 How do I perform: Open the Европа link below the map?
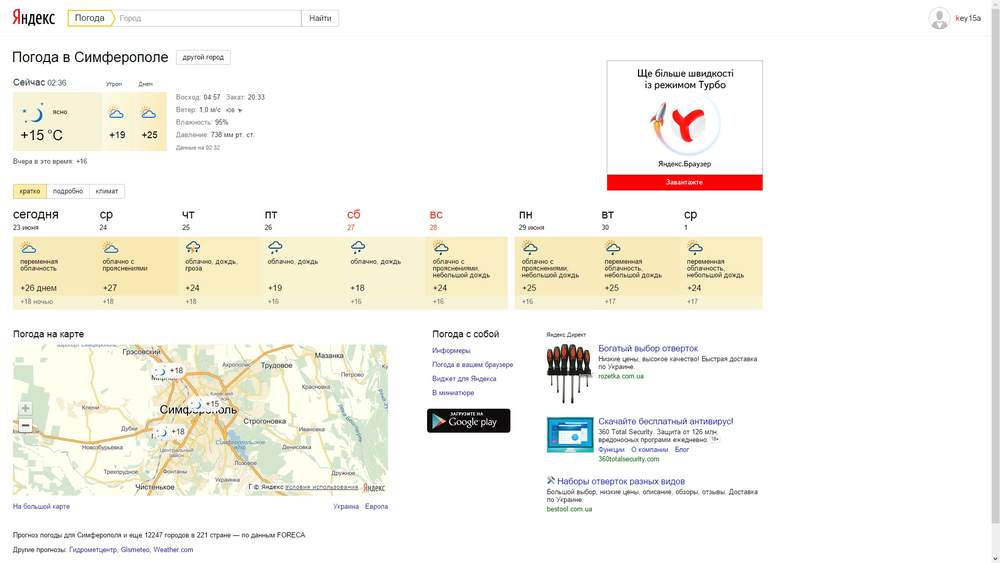click(376, 506)
